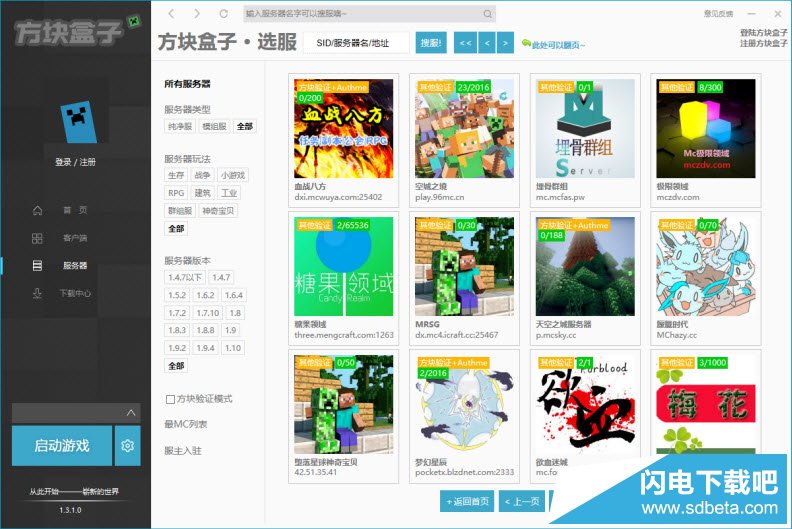Image resolution: width=792 pixels, height=529 pixels.
Task: Open the 下载中心 menu item
Action: tap(75, 293)
